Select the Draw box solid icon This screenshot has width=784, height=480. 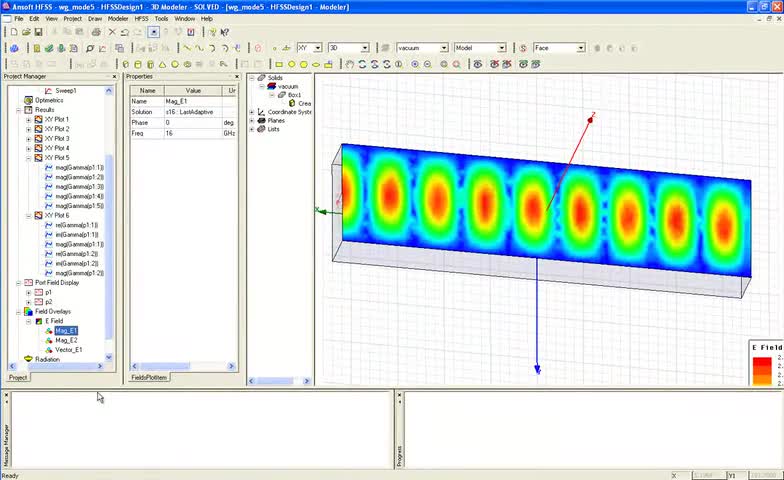[x=126, y=64]
